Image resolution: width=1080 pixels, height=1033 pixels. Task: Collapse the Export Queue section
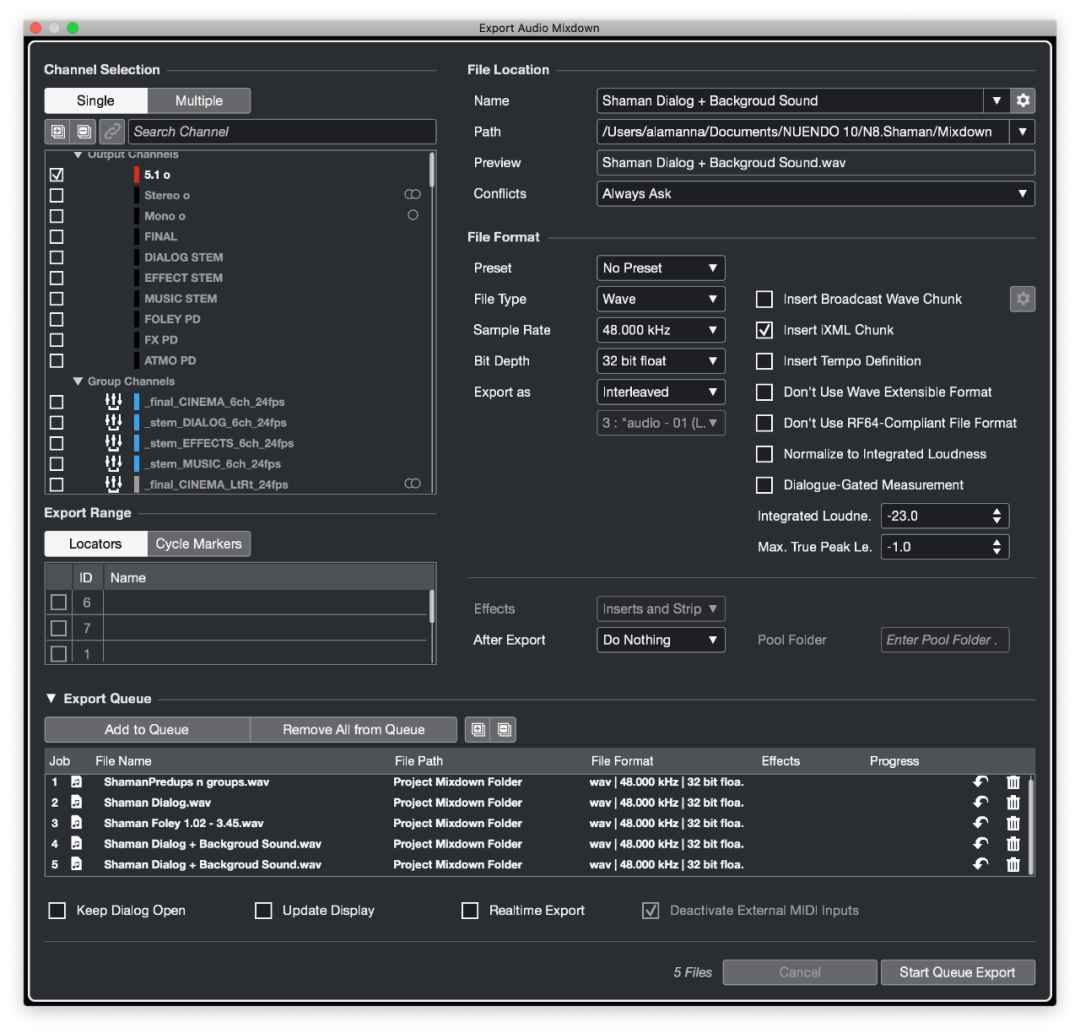click(x=51, y=699)
